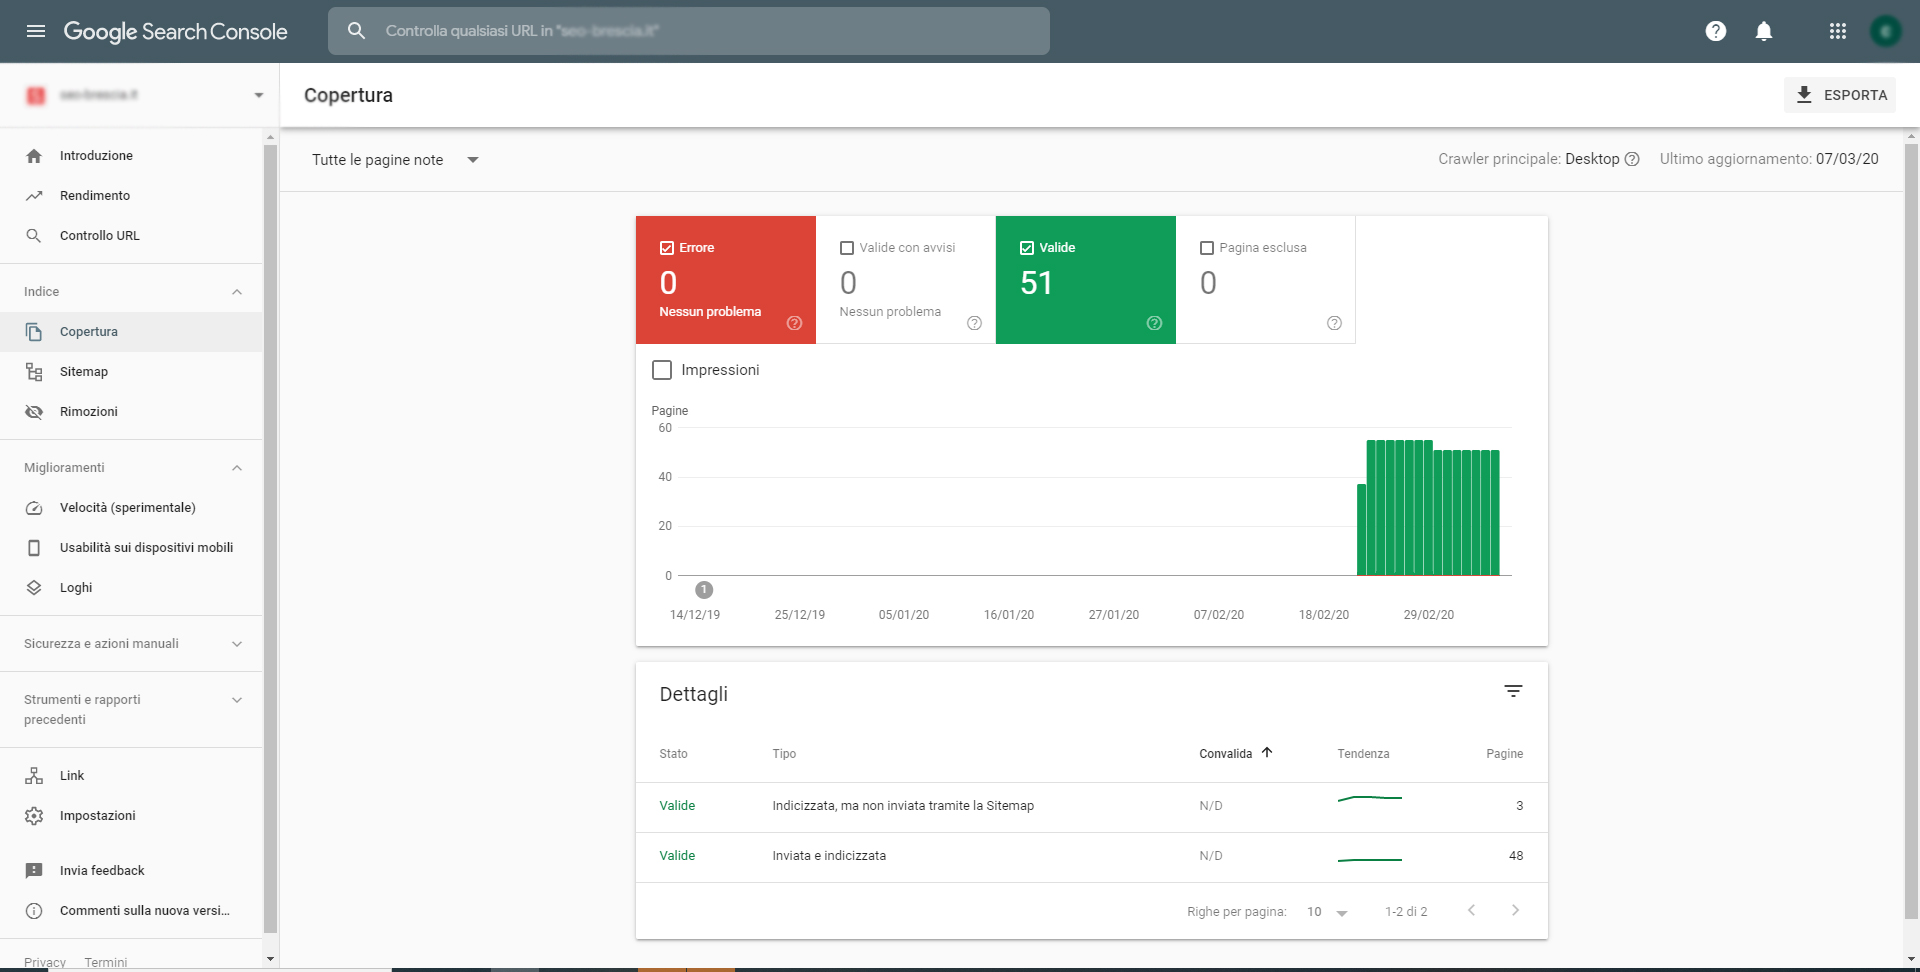
Task: Select Copertura in sidebar
Action: [x=131, y=332]
